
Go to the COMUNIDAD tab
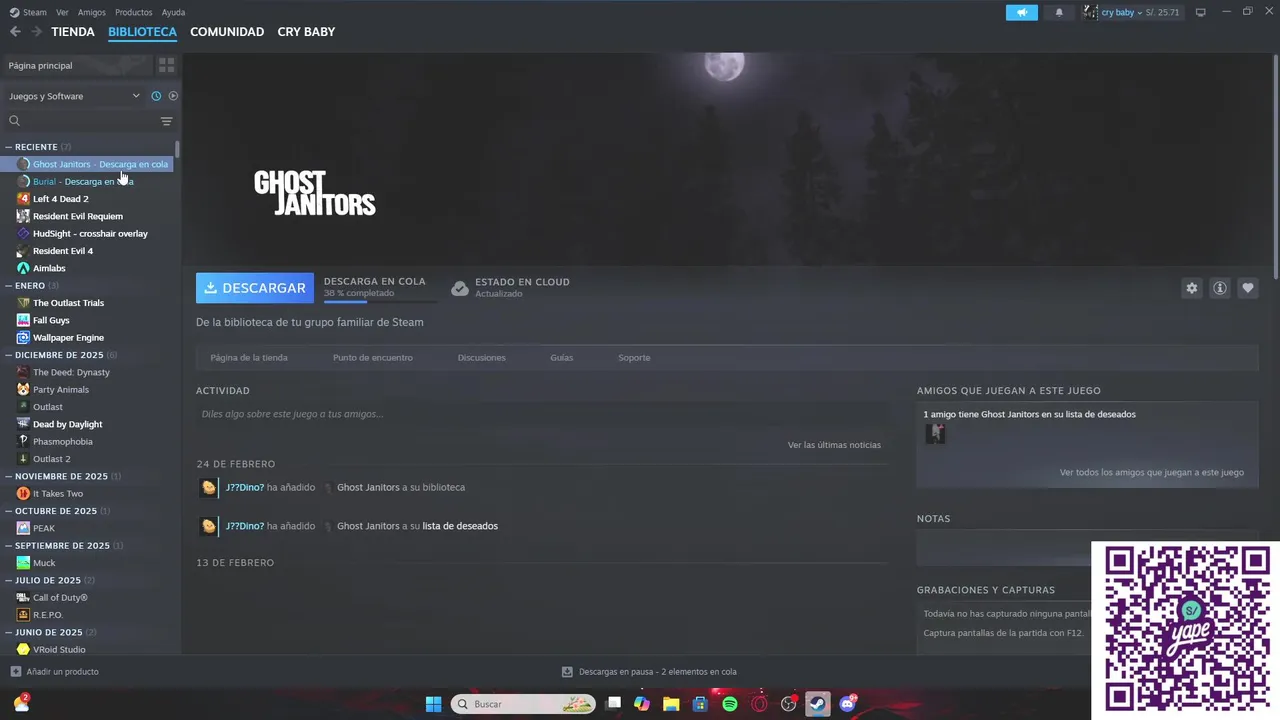tap(227, 32)
